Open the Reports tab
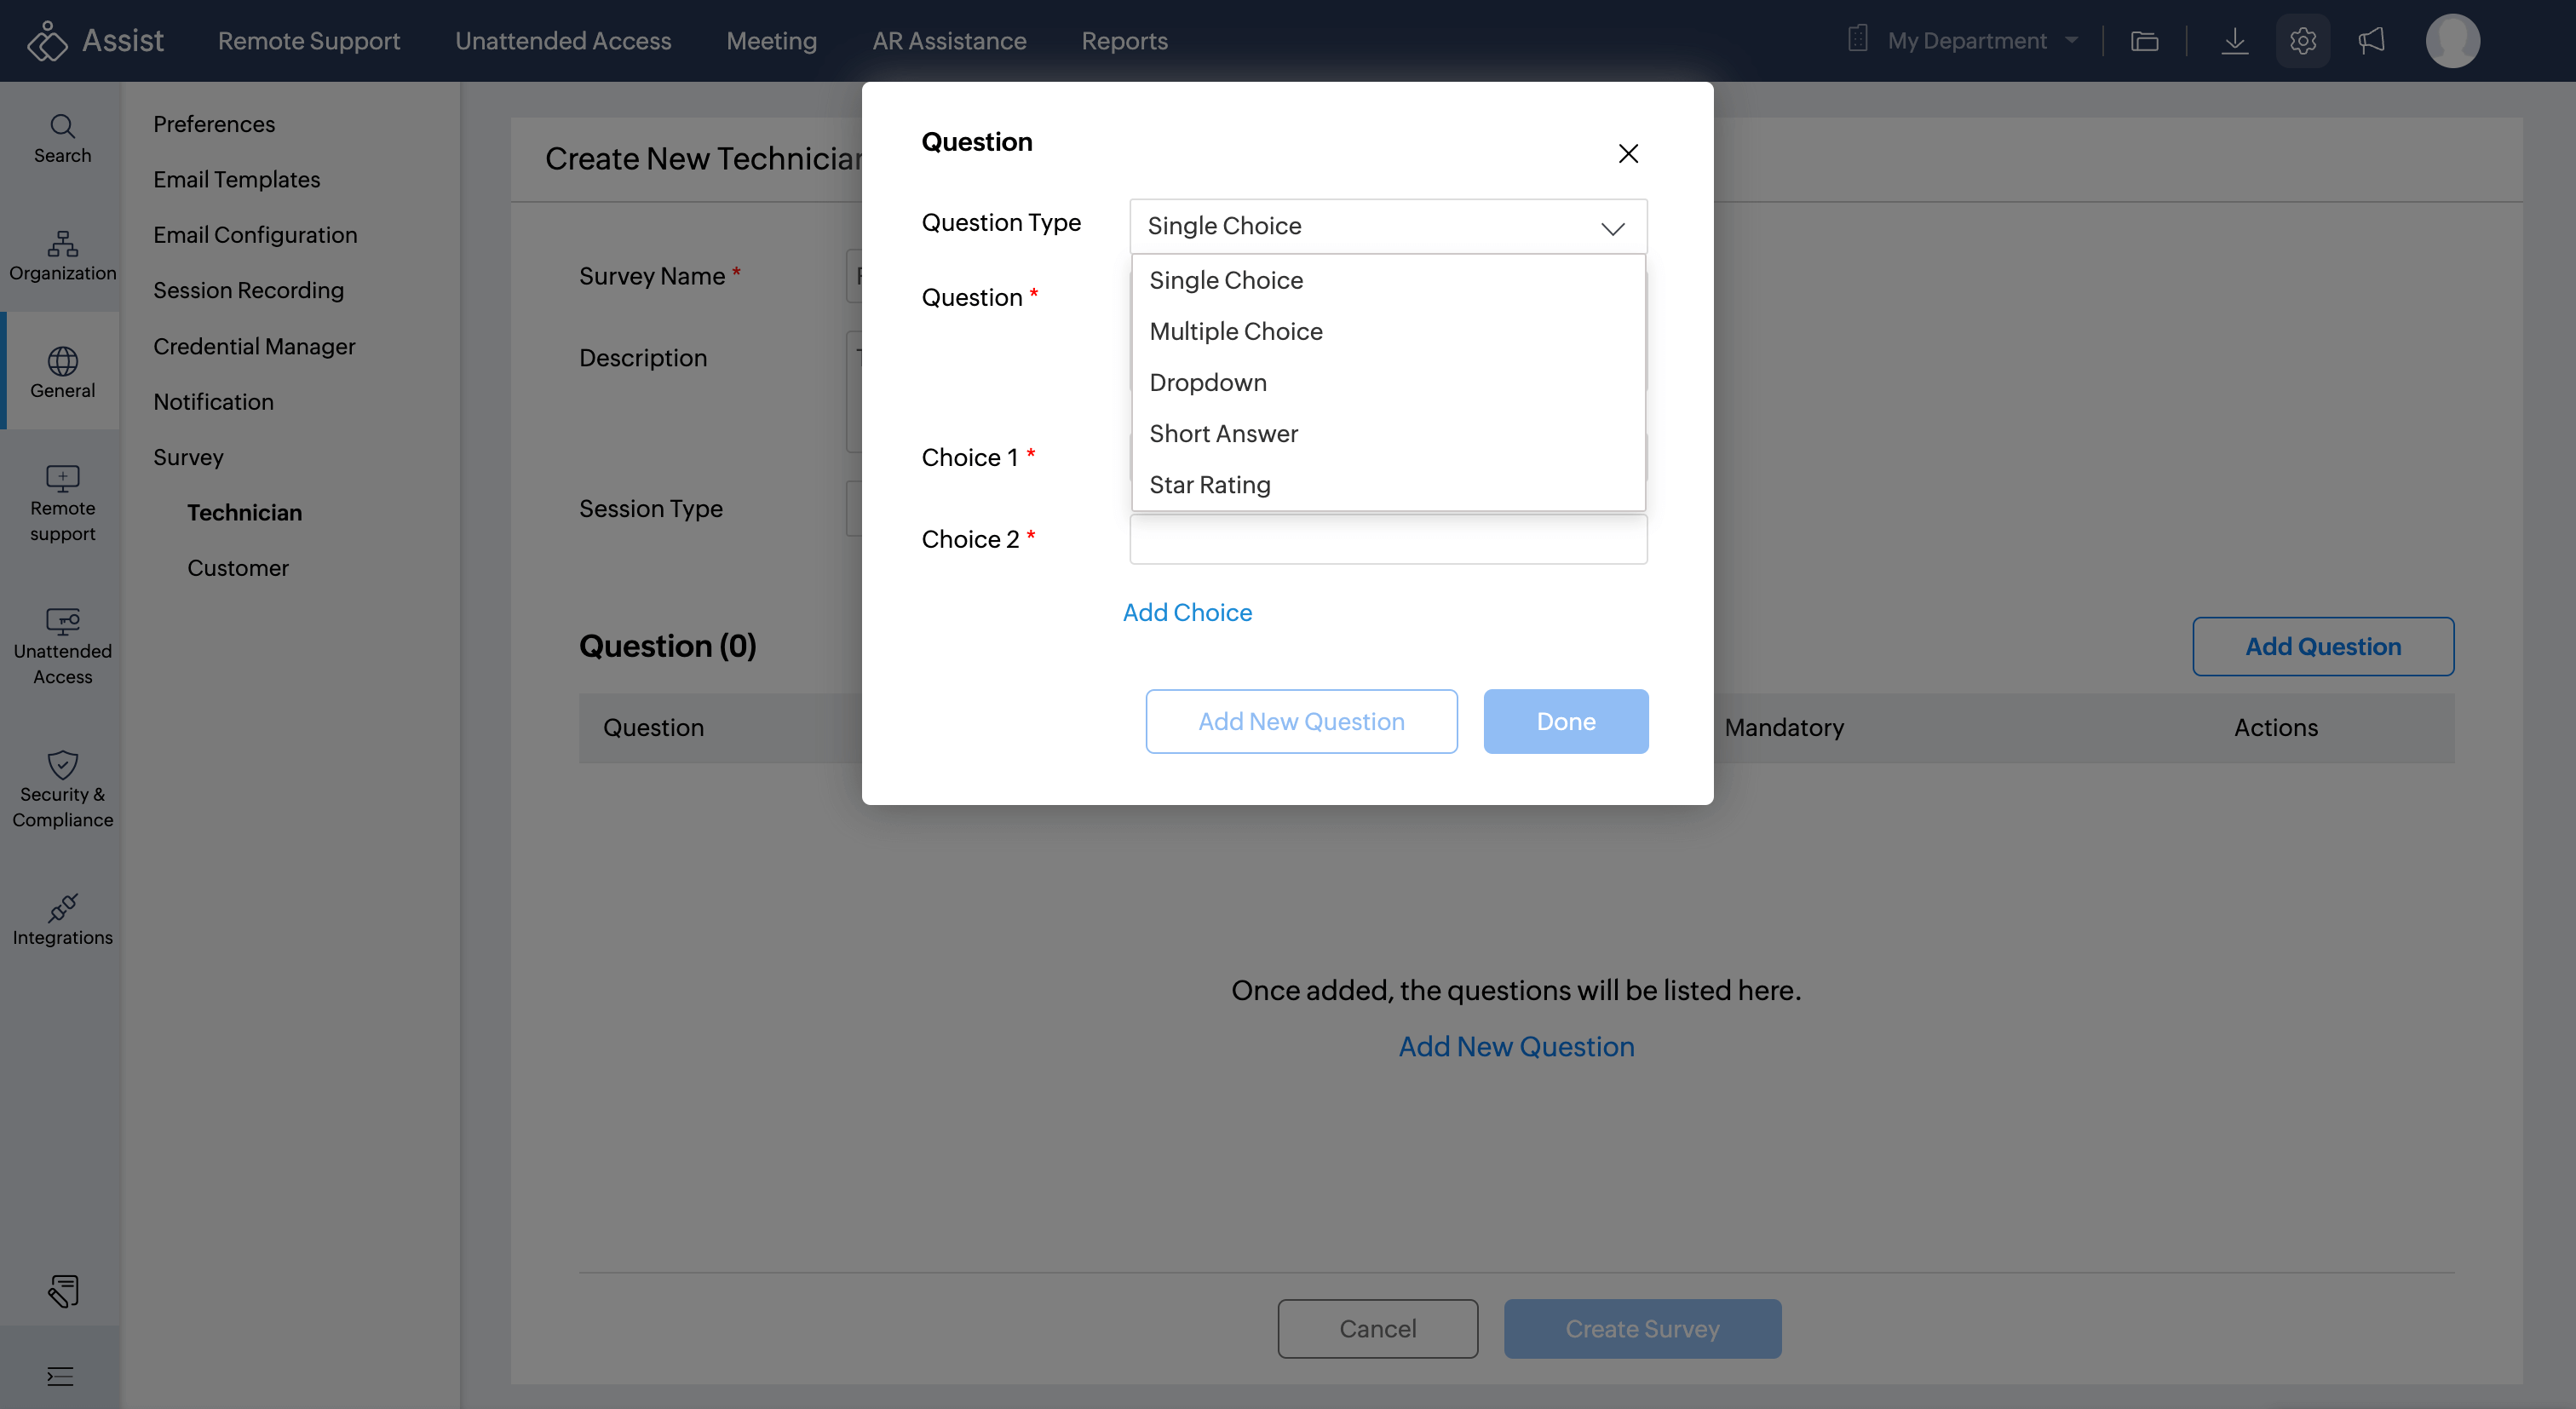Image resolution: width=2576 pixels, height=1409 pixels. click(x=1124, y=41)
